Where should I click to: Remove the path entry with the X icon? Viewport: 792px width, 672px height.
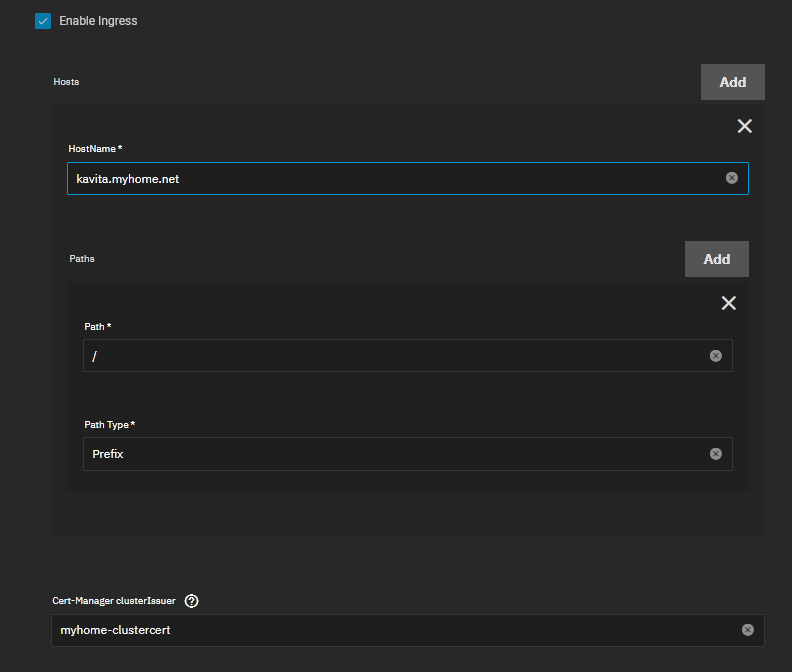(x=728, y=303)
